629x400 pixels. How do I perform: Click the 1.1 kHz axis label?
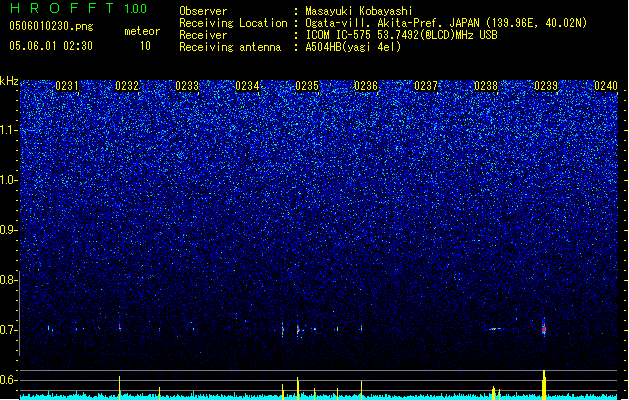pyautogui.click(x=9, y=130)
